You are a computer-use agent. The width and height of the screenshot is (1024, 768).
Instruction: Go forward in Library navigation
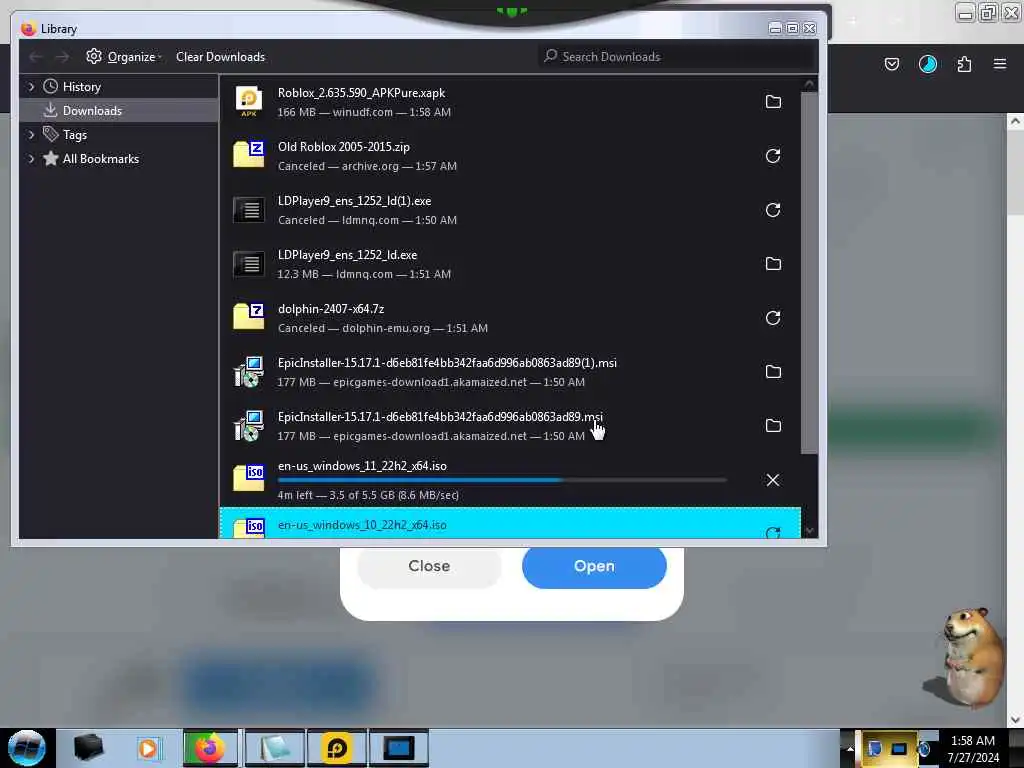62,57
